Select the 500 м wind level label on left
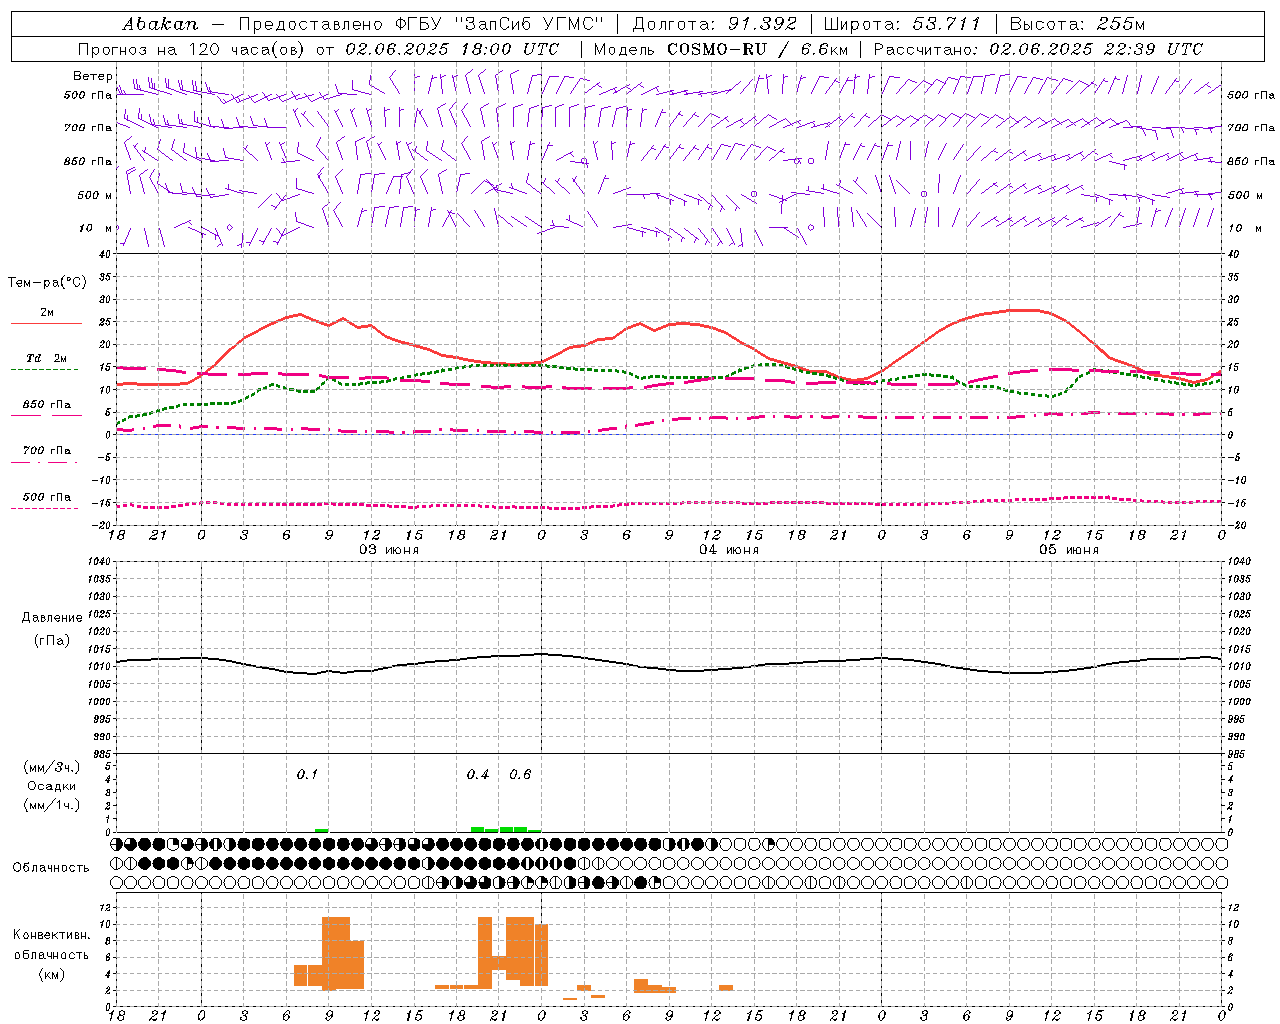This screenshot has width=1280, height=1024. tap(96, 195)
